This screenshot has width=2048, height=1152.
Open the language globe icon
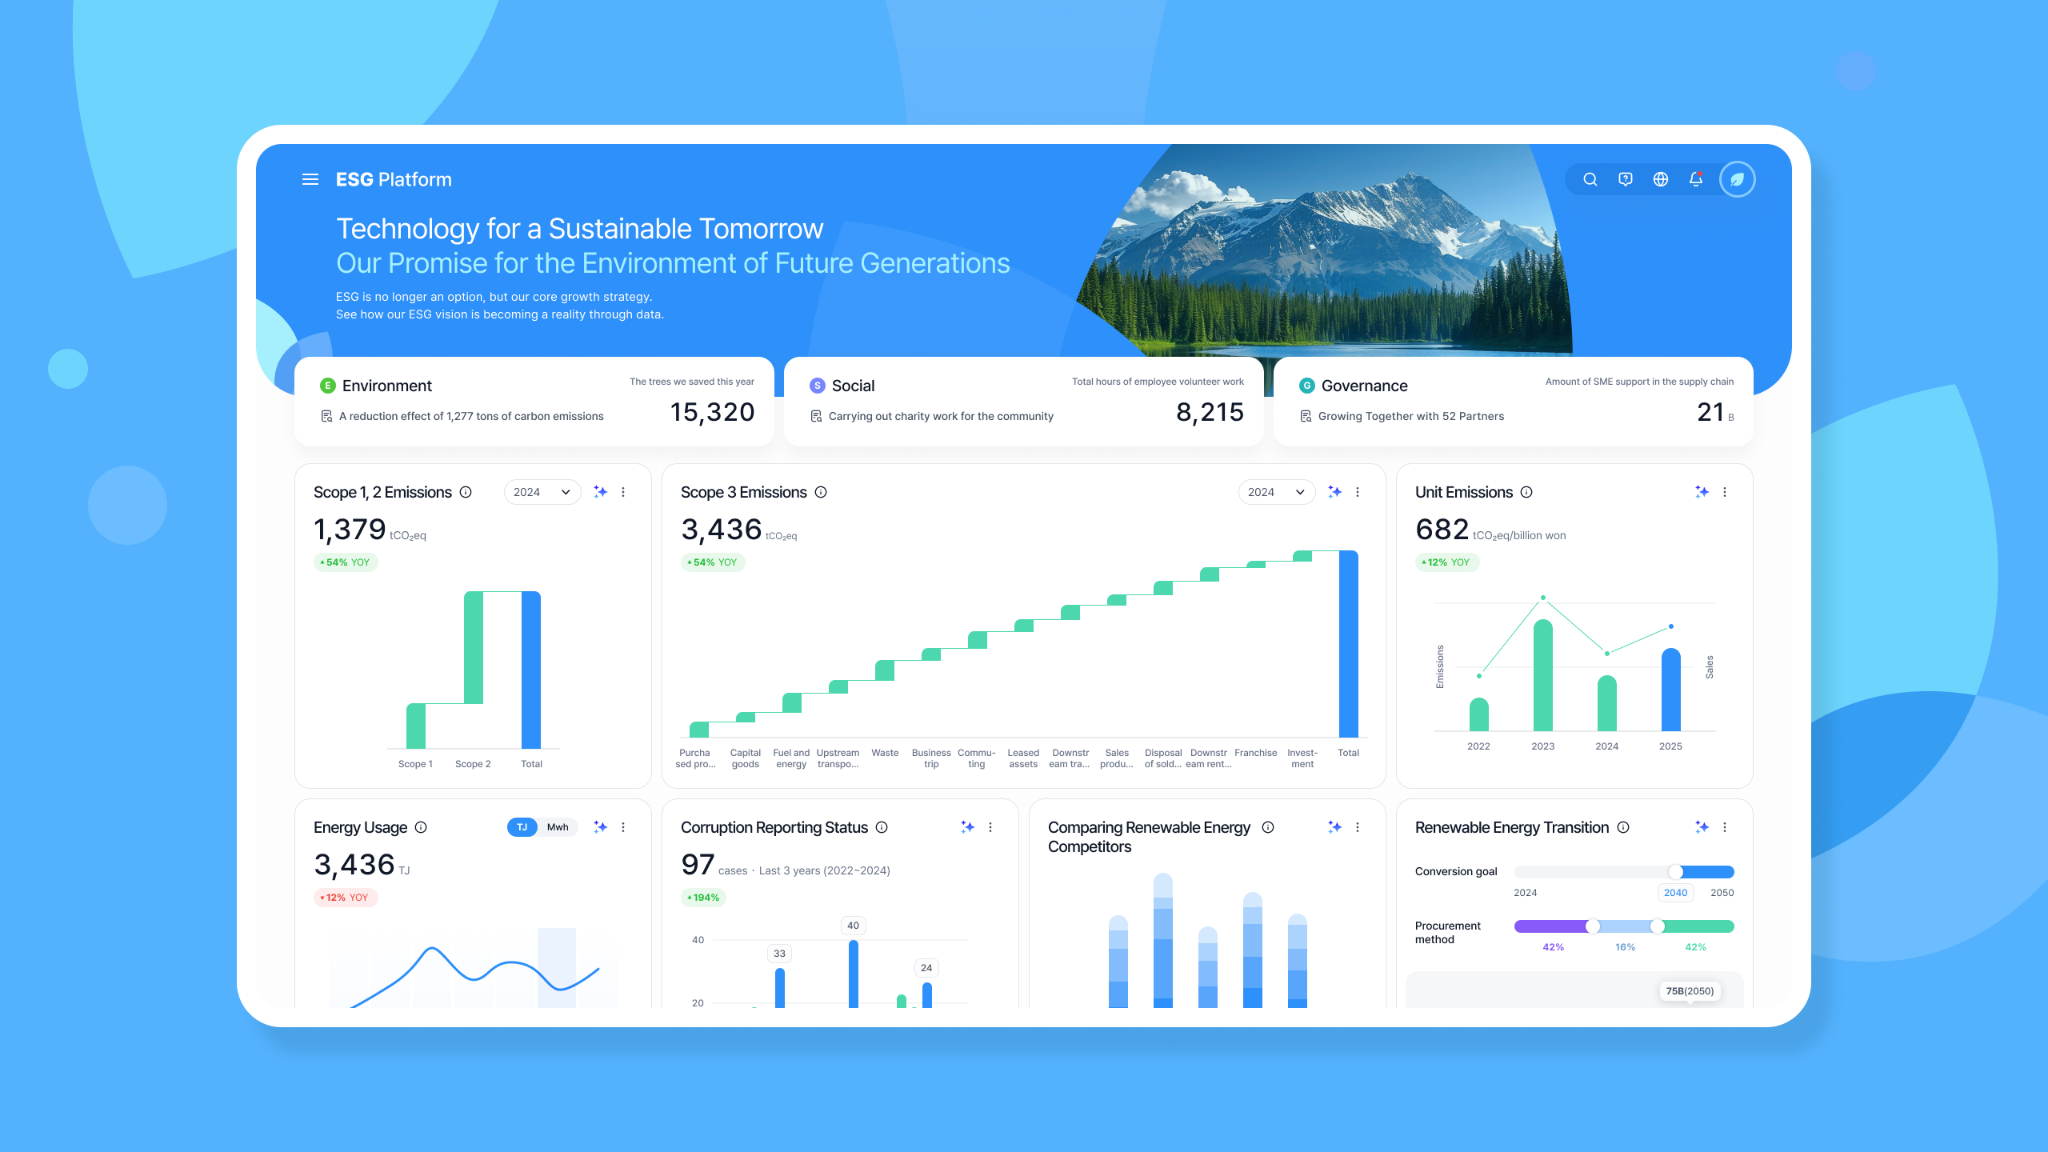pyautogui.click(x=1661, y=179)
